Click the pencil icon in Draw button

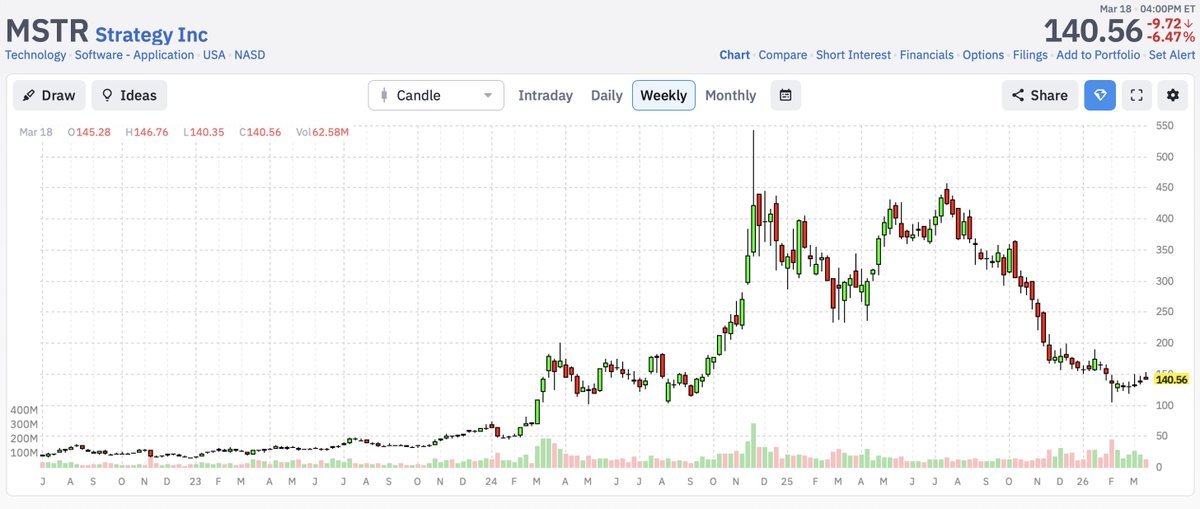tap(29, 95)
